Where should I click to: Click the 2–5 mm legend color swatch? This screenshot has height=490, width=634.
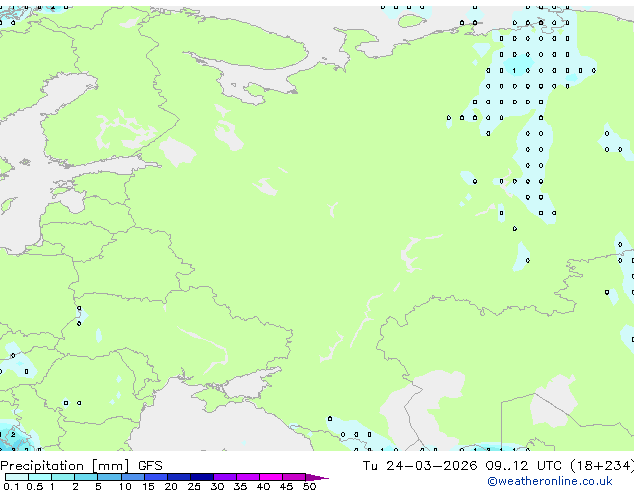coord(86,477)
